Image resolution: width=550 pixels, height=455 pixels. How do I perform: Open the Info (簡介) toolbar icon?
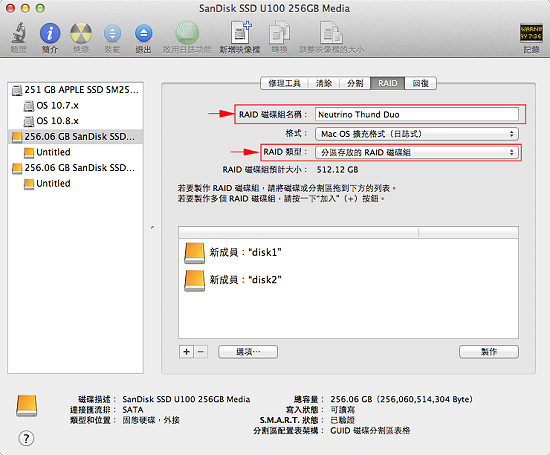[x=50, y=33]
